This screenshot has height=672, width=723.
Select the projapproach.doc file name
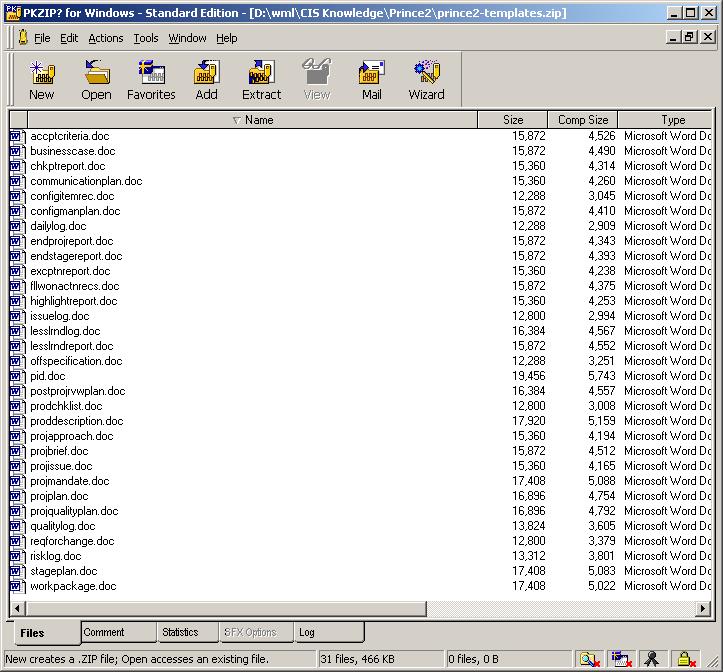pos(71,436)
